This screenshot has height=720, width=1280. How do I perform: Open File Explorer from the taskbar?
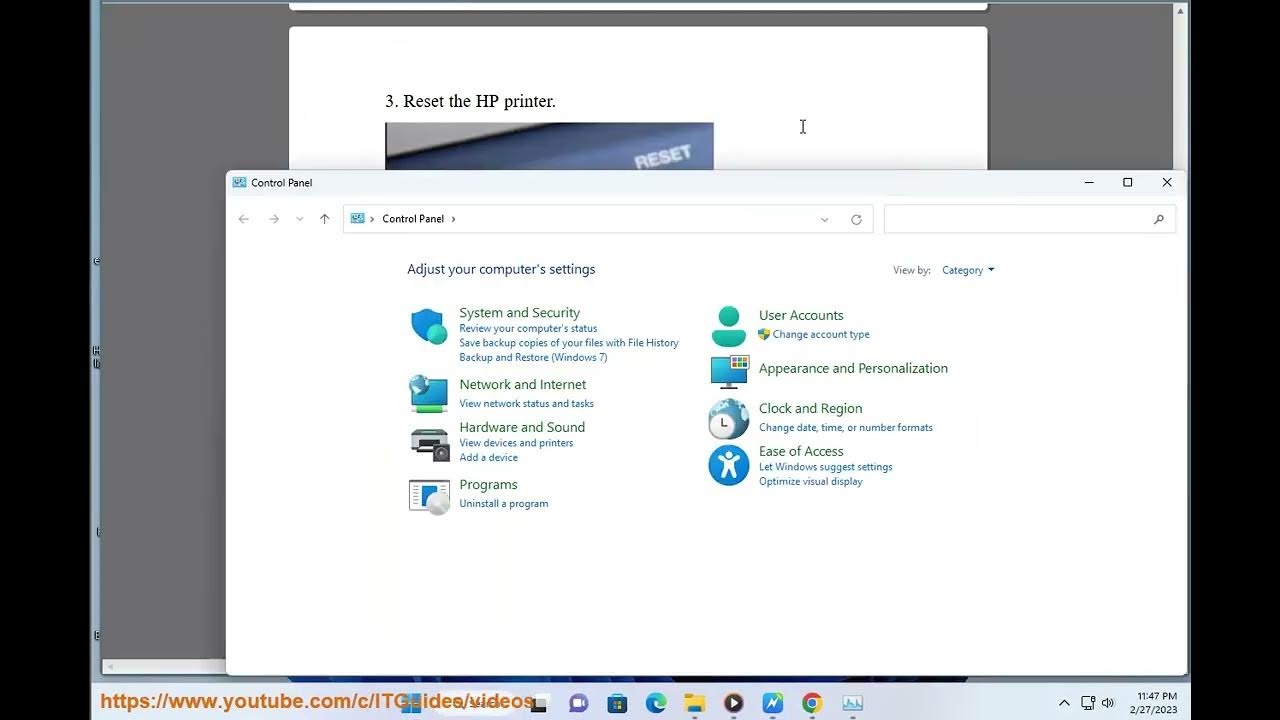[x=695, y=703]
